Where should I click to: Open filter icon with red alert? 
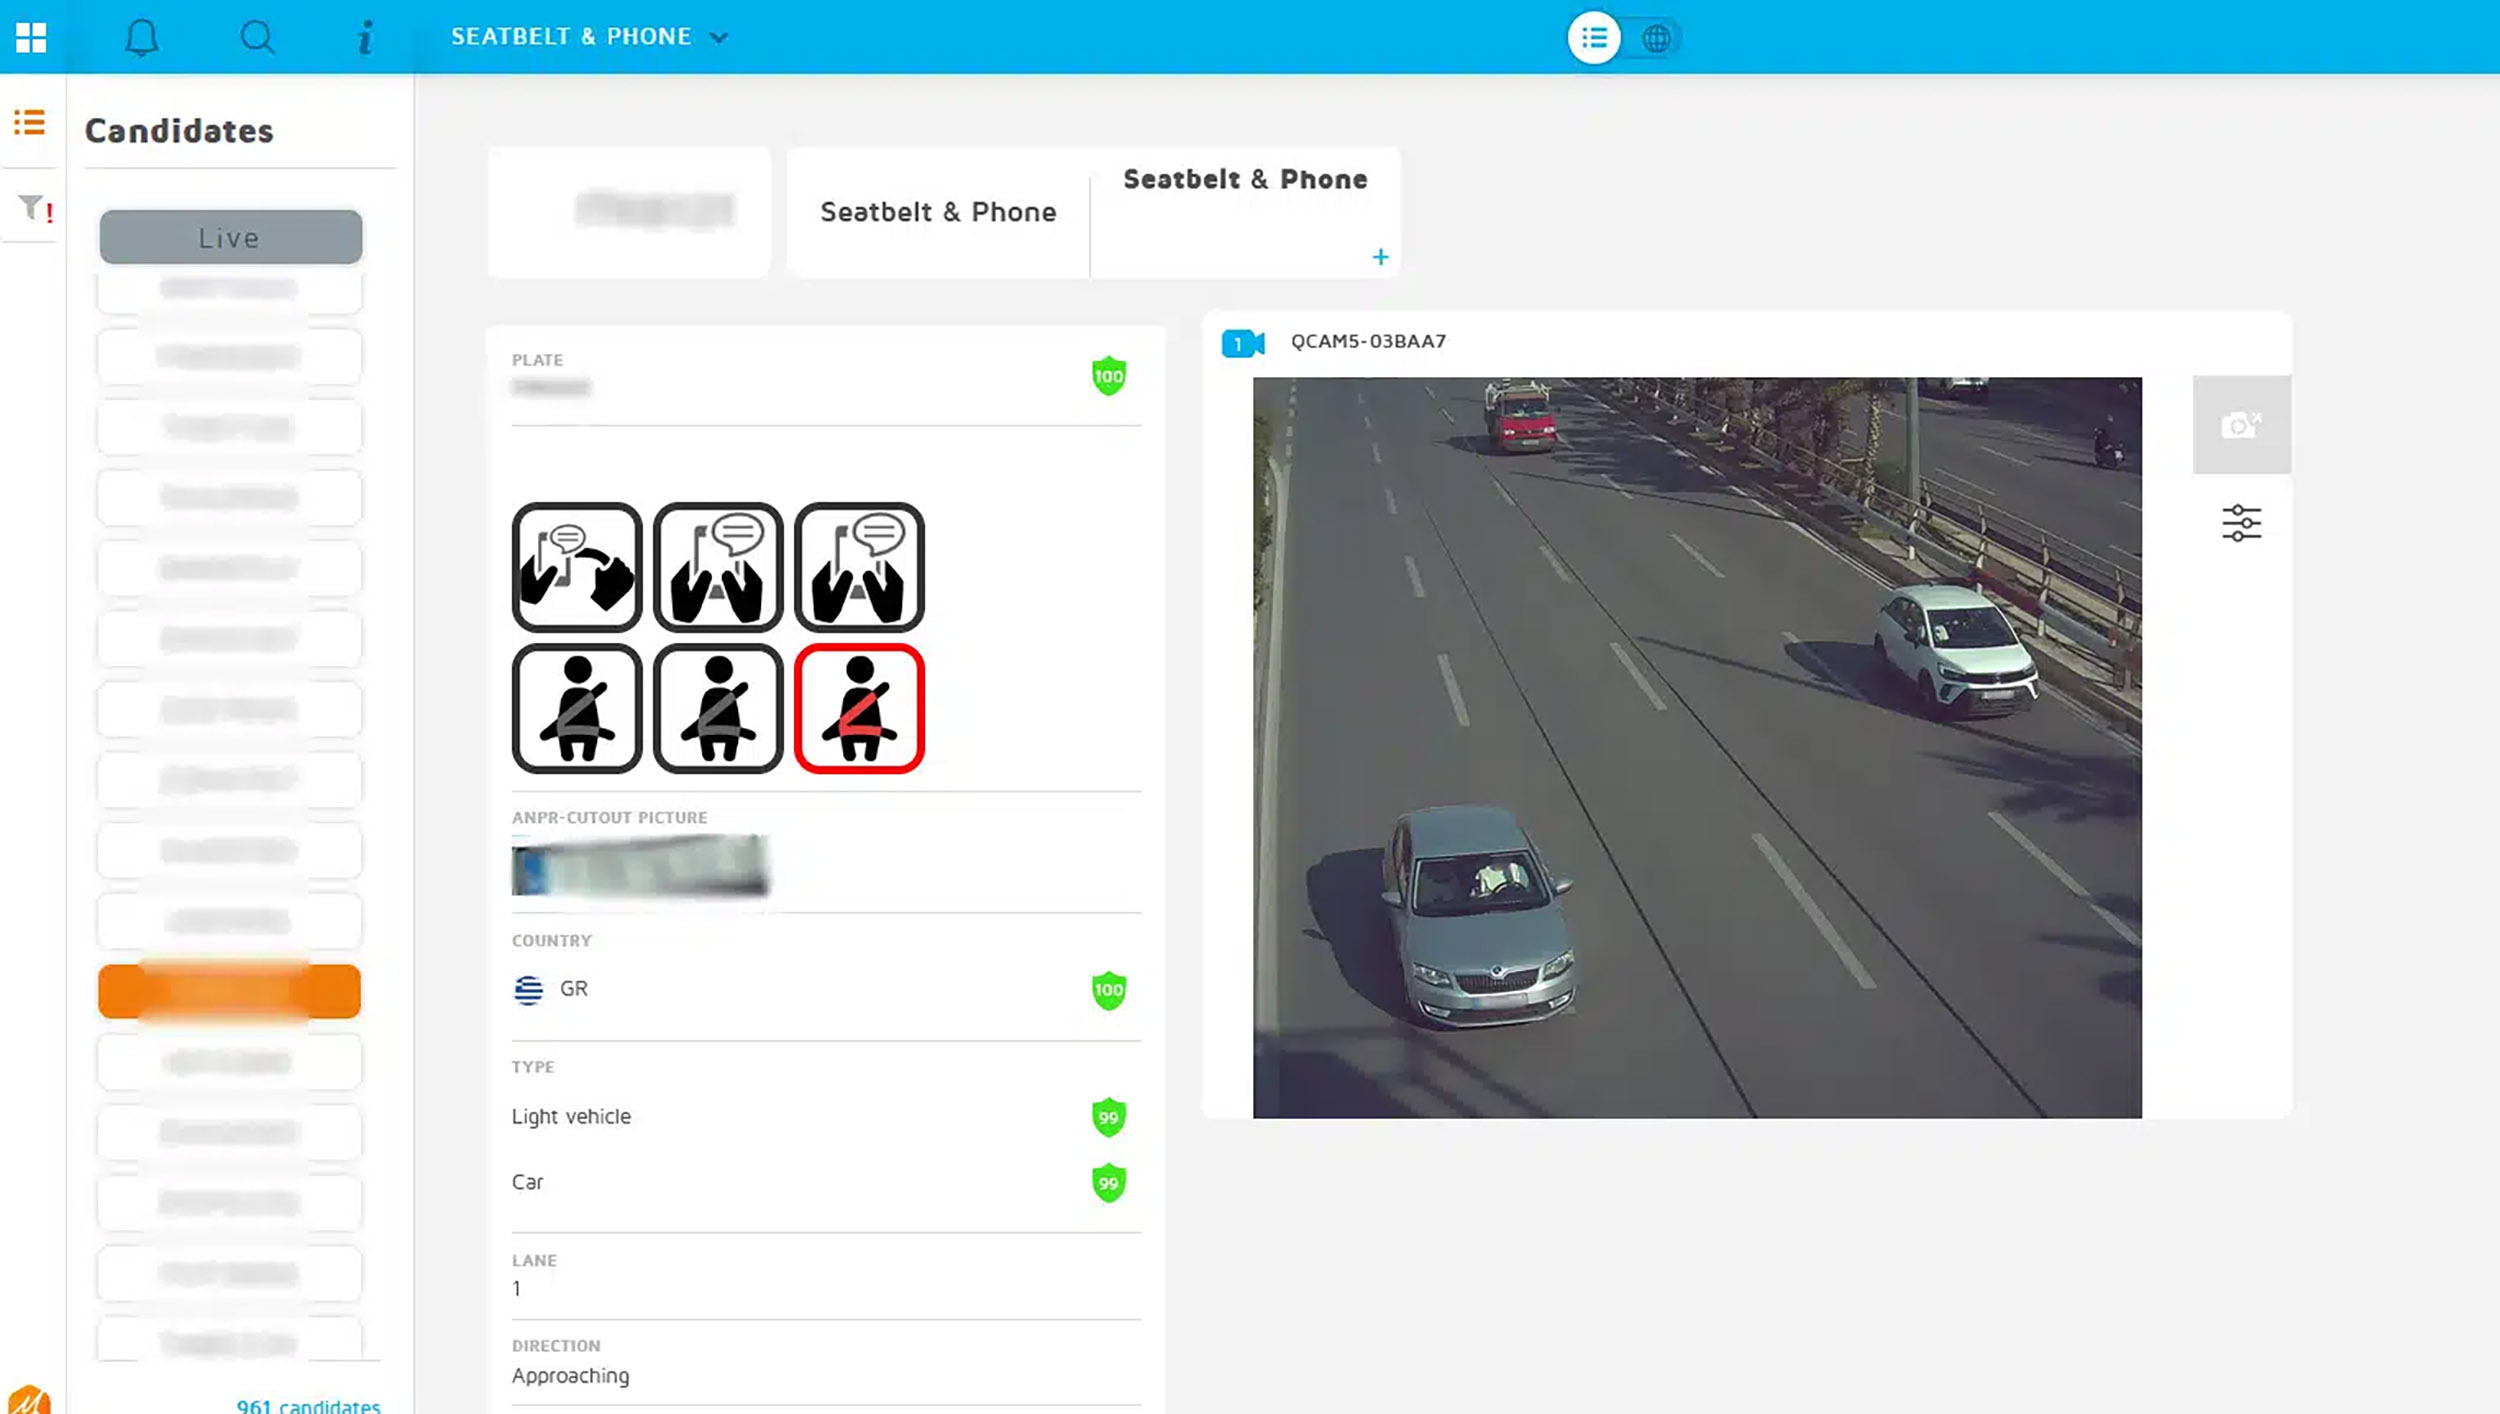tap(33, 208)
